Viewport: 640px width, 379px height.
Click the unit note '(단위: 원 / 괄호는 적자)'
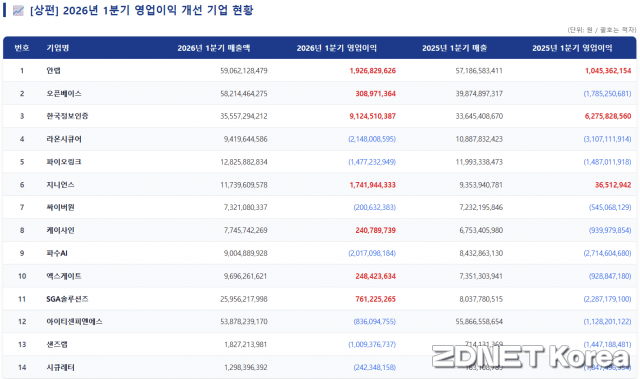602,30
